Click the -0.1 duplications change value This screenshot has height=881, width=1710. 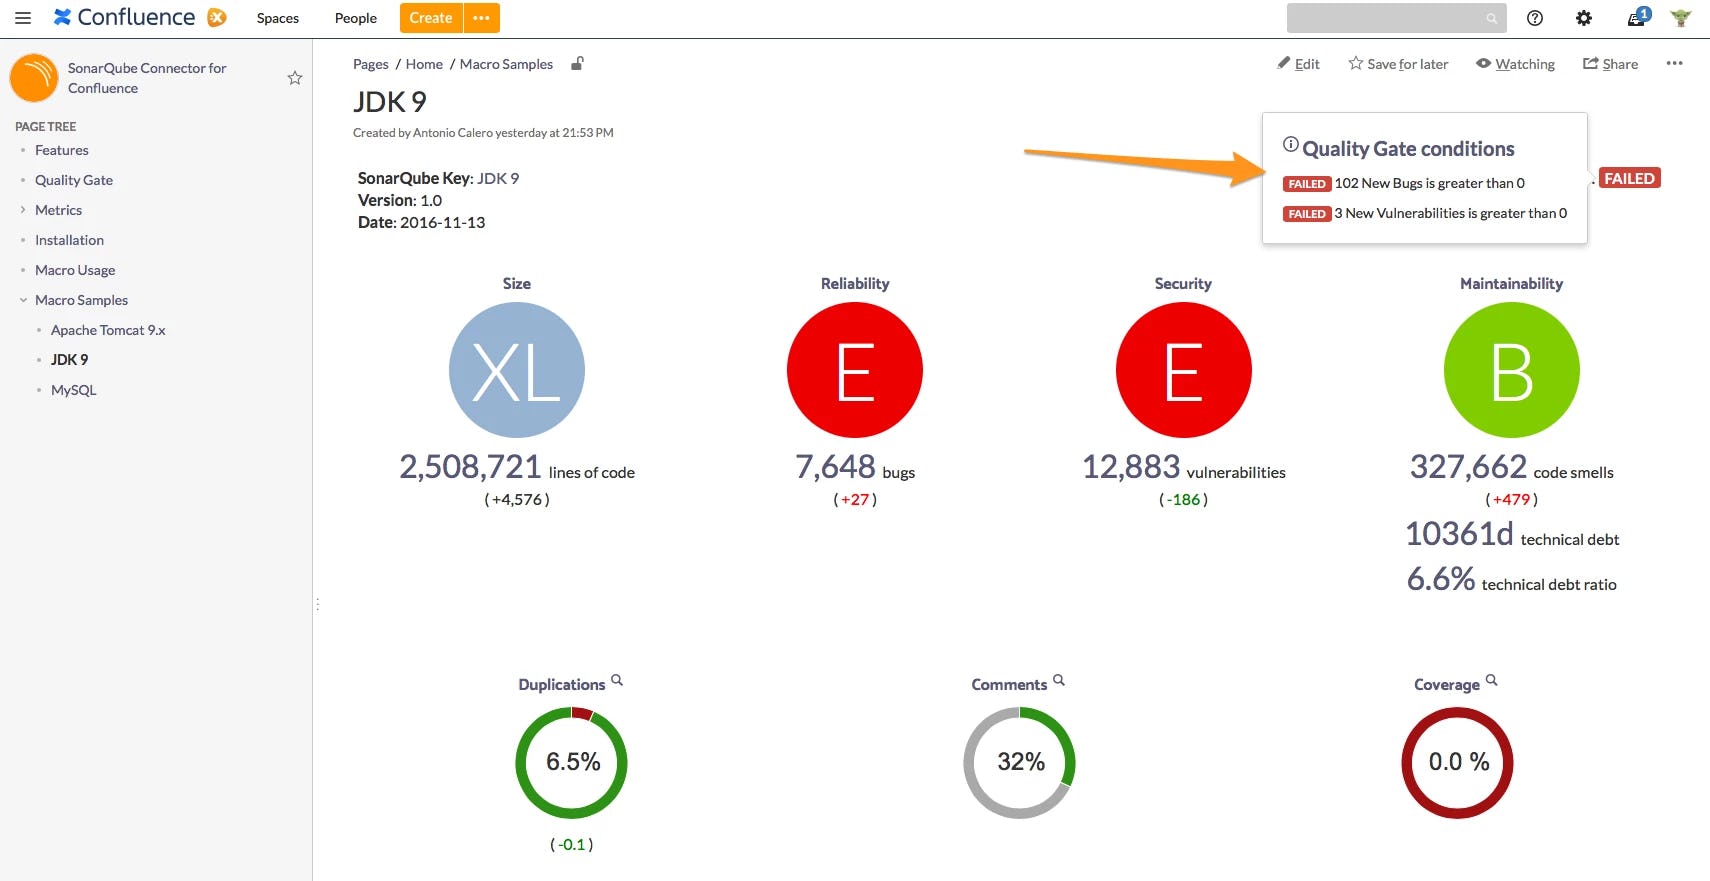tap(572, 844)
